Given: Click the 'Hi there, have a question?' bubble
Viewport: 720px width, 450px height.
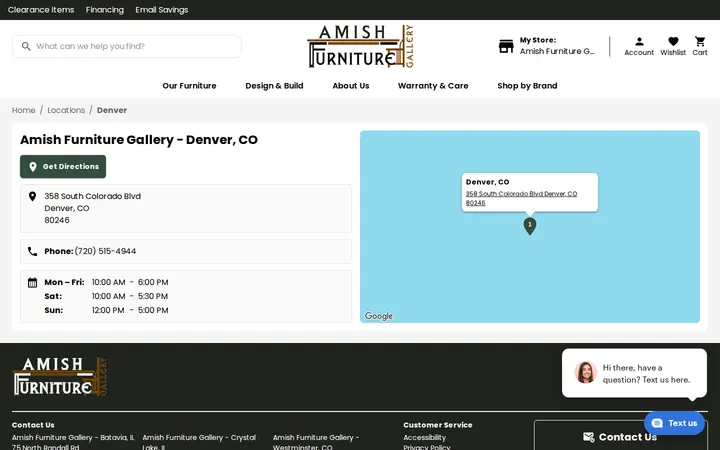Looking at the screenshot, I should 634,373.
